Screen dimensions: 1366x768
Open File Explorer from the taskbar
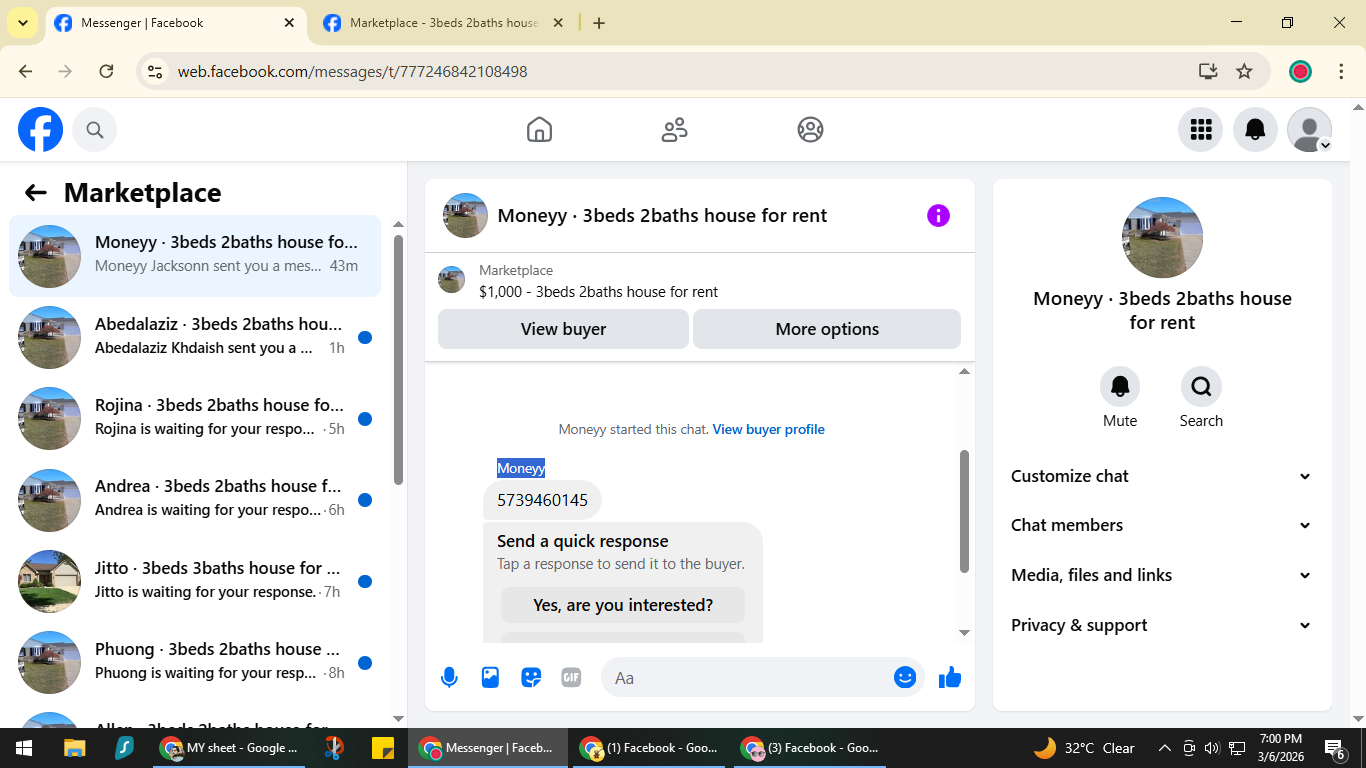click(75, 748)
